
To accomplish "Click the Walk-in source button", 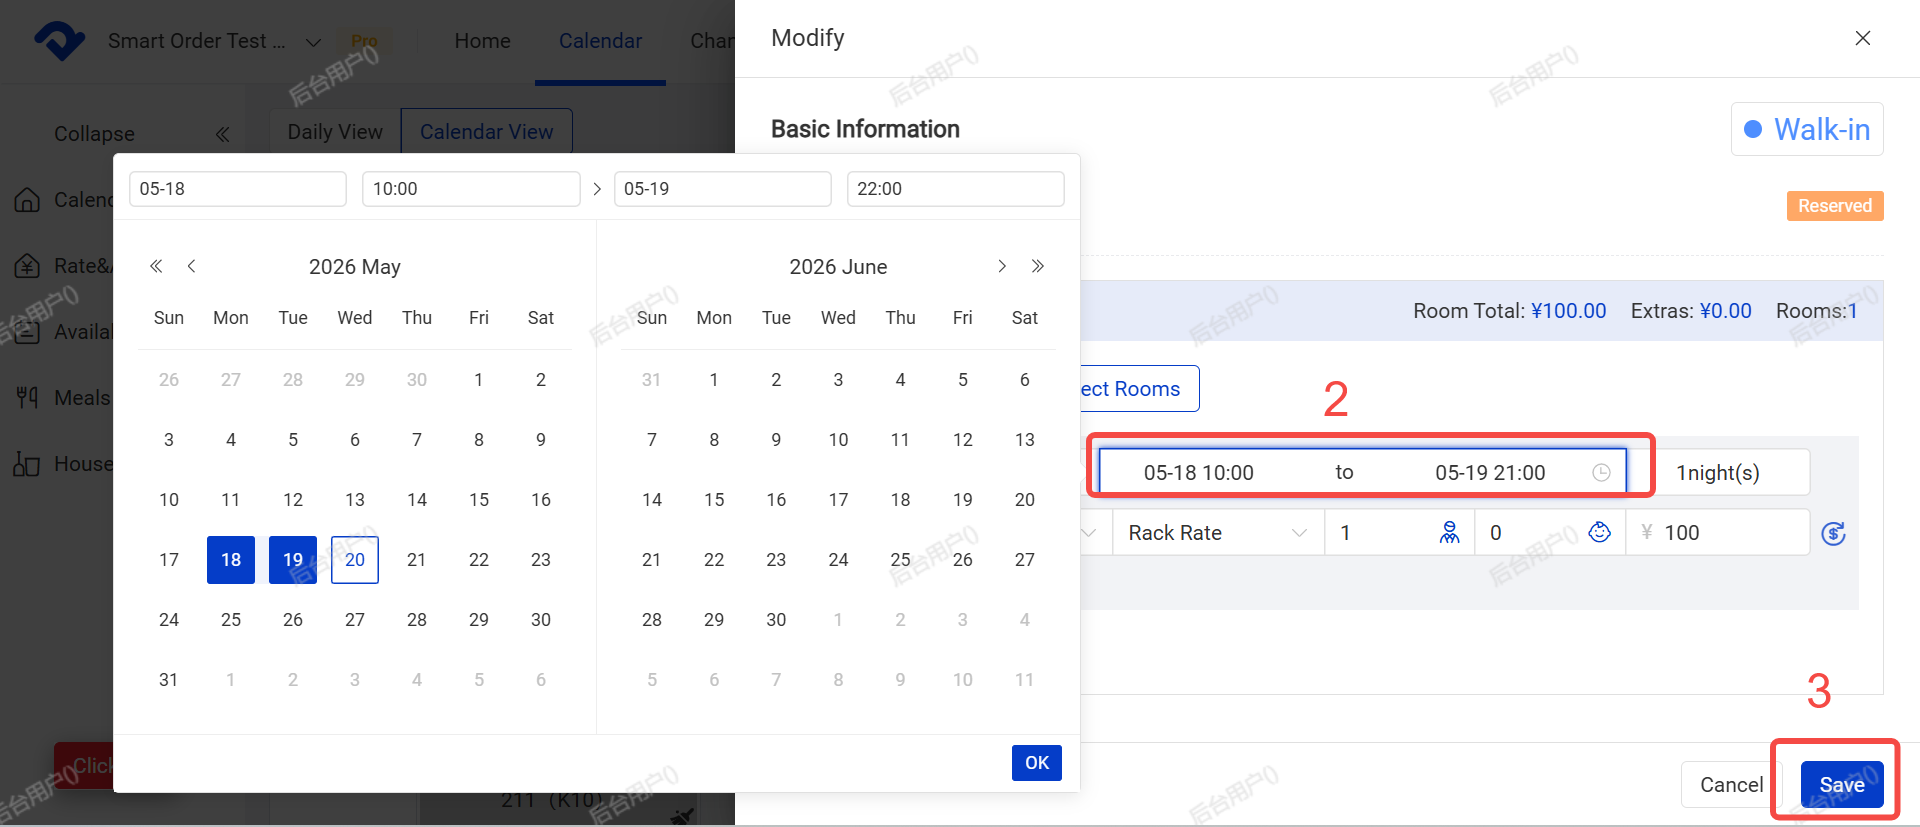I will coord(1807,129).
